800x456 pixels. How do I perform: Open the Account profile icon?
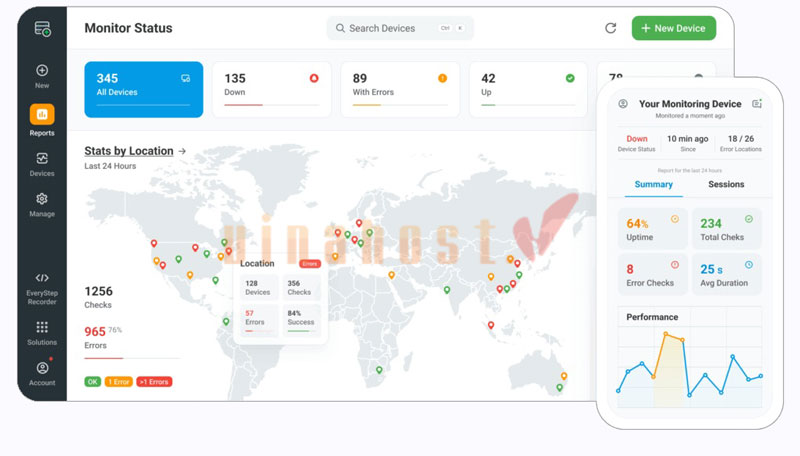pyautogui.click(x=42, y=368)
